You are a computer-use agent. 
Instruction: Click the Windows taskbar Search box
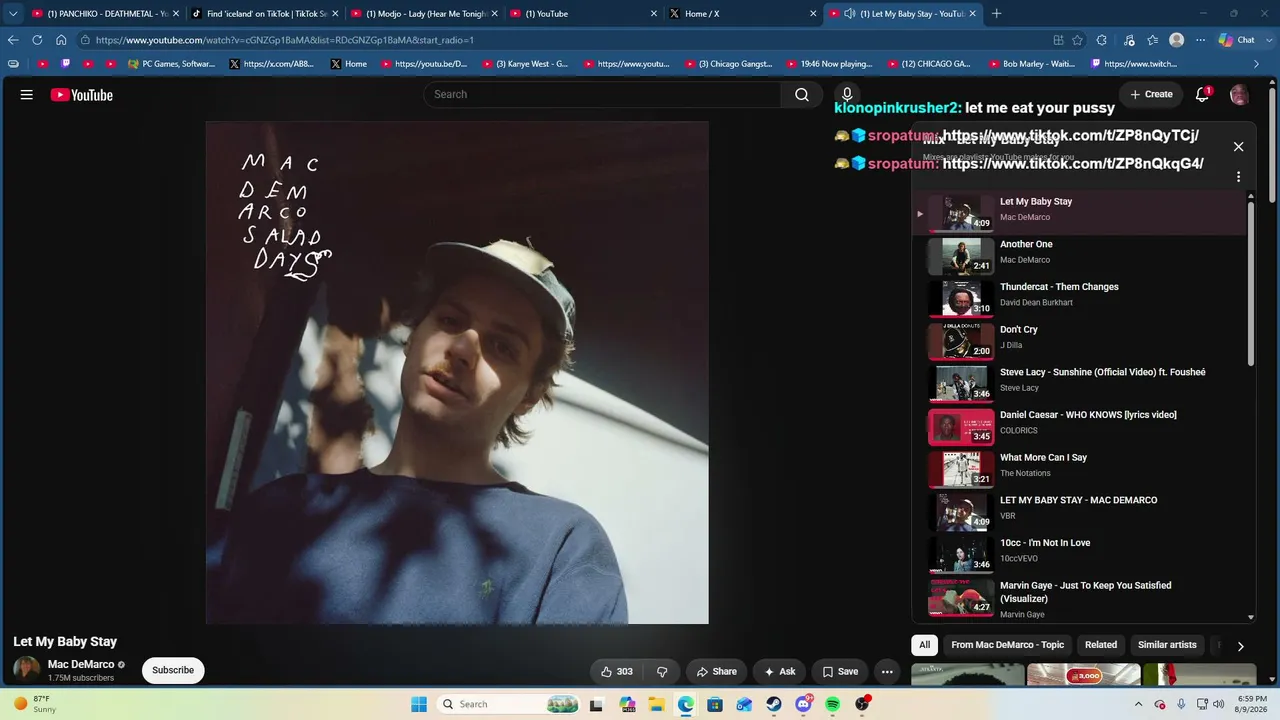click(x=508, y=704)
